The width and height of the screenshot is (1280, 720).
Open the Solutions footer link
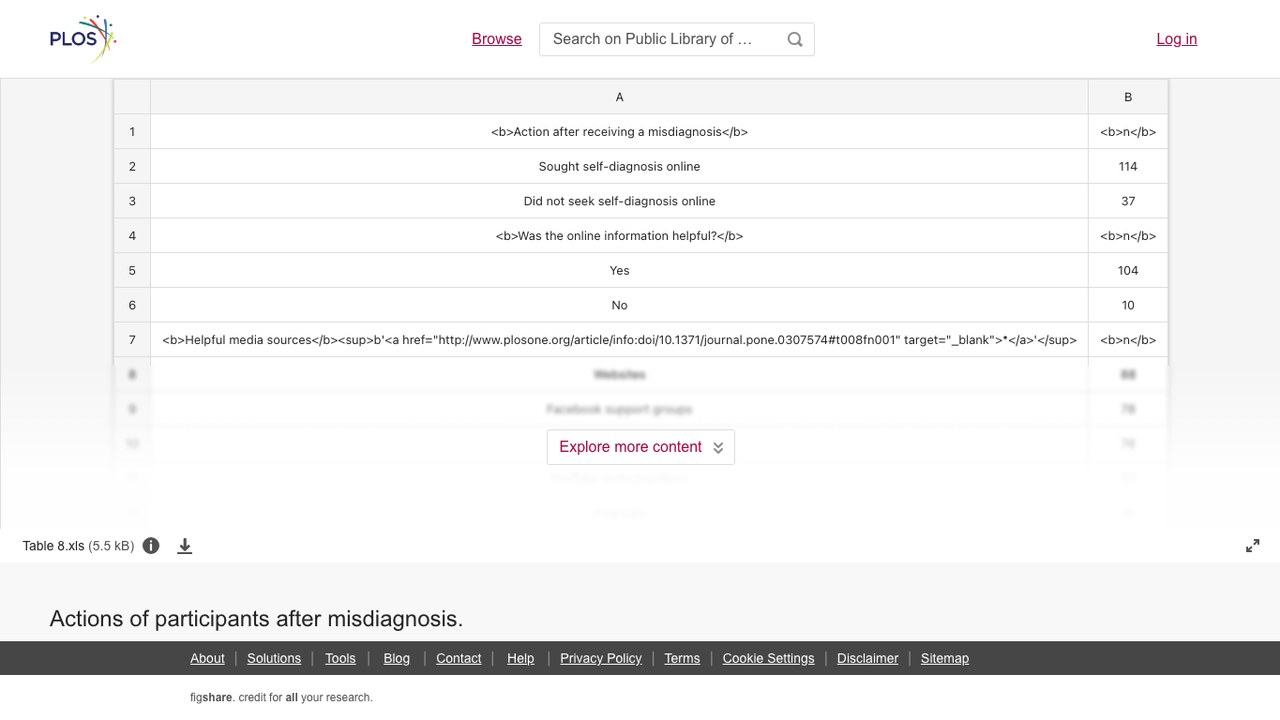[274, 658]
